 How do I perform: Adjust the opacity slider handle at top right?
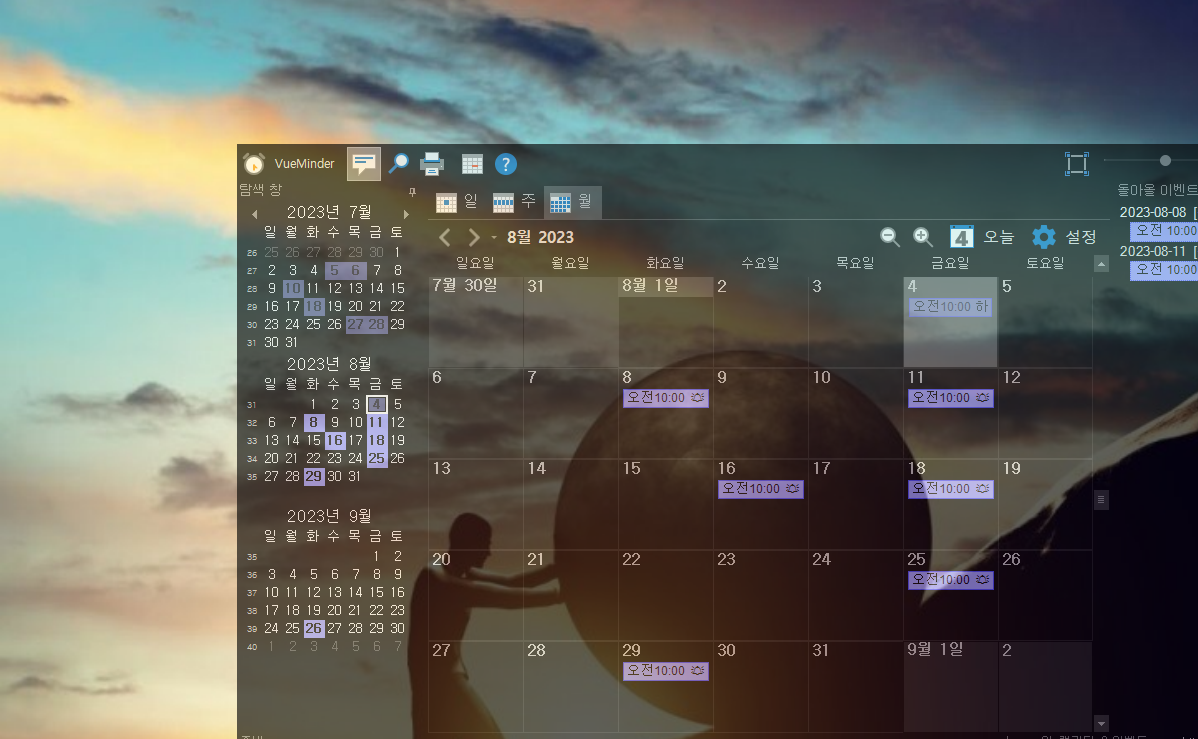1165,160
